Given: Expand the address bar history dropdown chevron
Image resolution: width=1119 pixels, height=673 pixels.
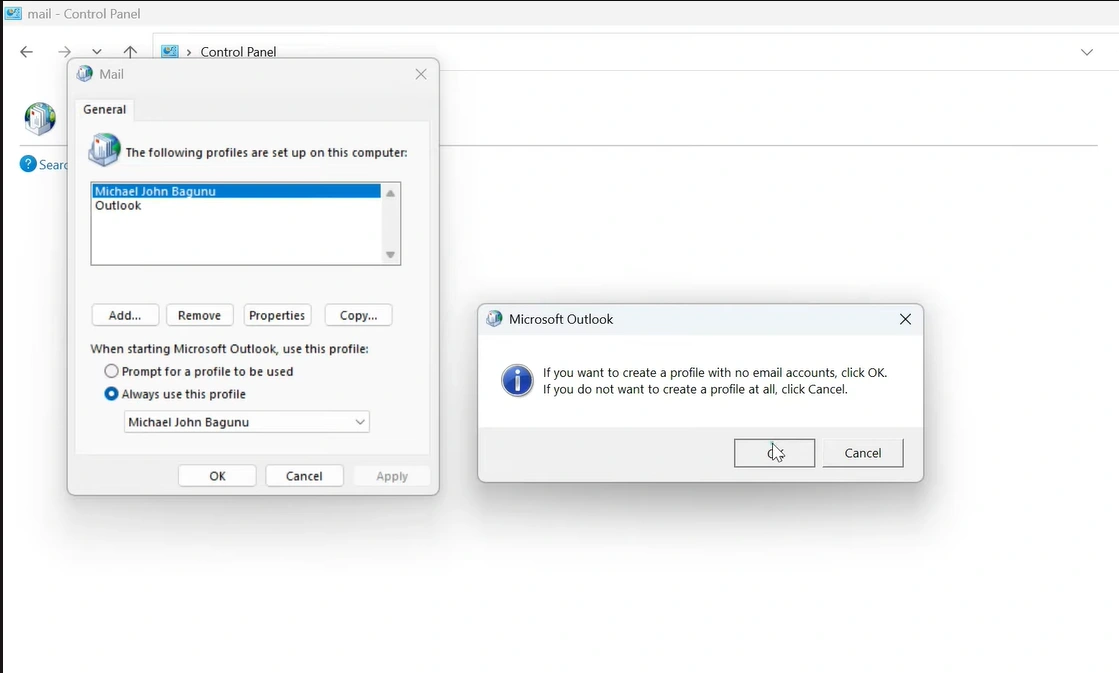Looking at the screenshot, I should tap(1086, 52).
